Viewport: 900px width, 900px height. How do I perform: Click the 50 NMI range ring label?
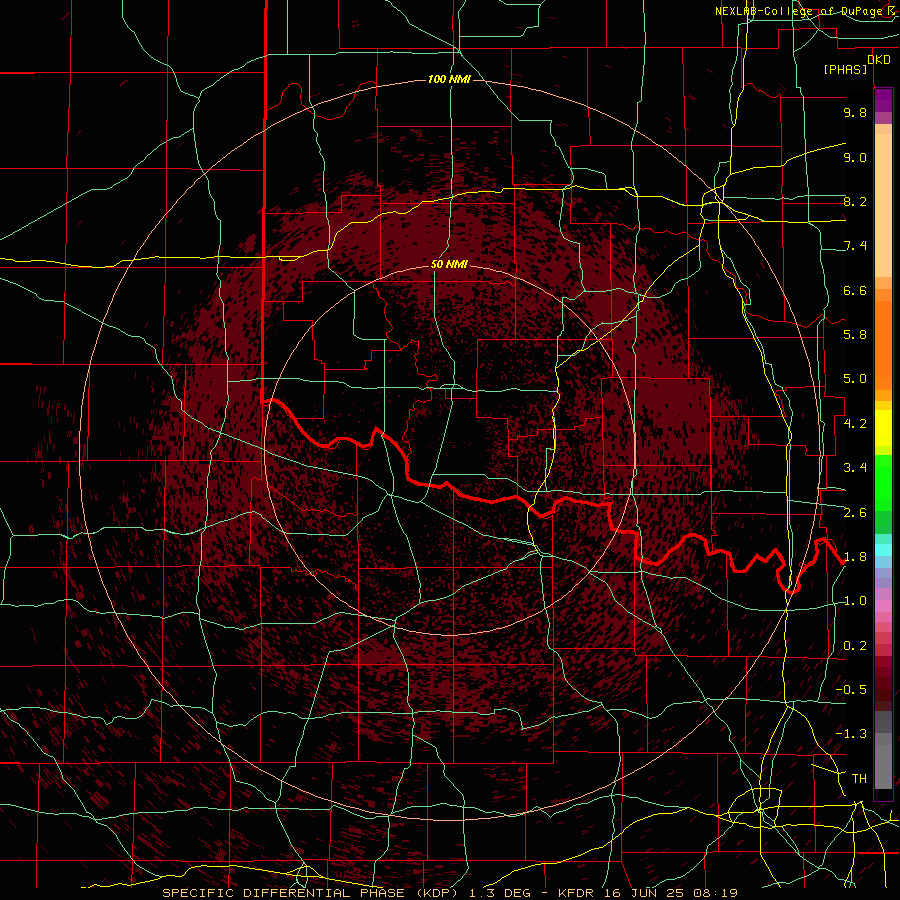pyautogui.click(x=449, y=264)
